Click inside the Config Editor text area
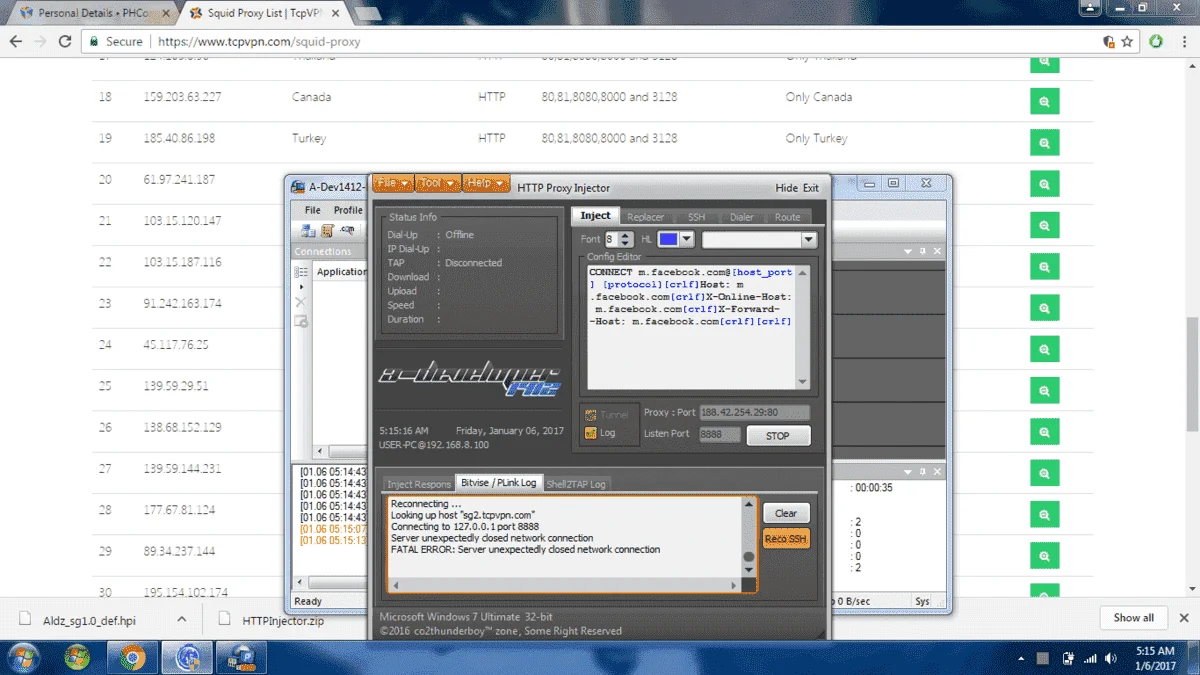 (x=690, y=327)
